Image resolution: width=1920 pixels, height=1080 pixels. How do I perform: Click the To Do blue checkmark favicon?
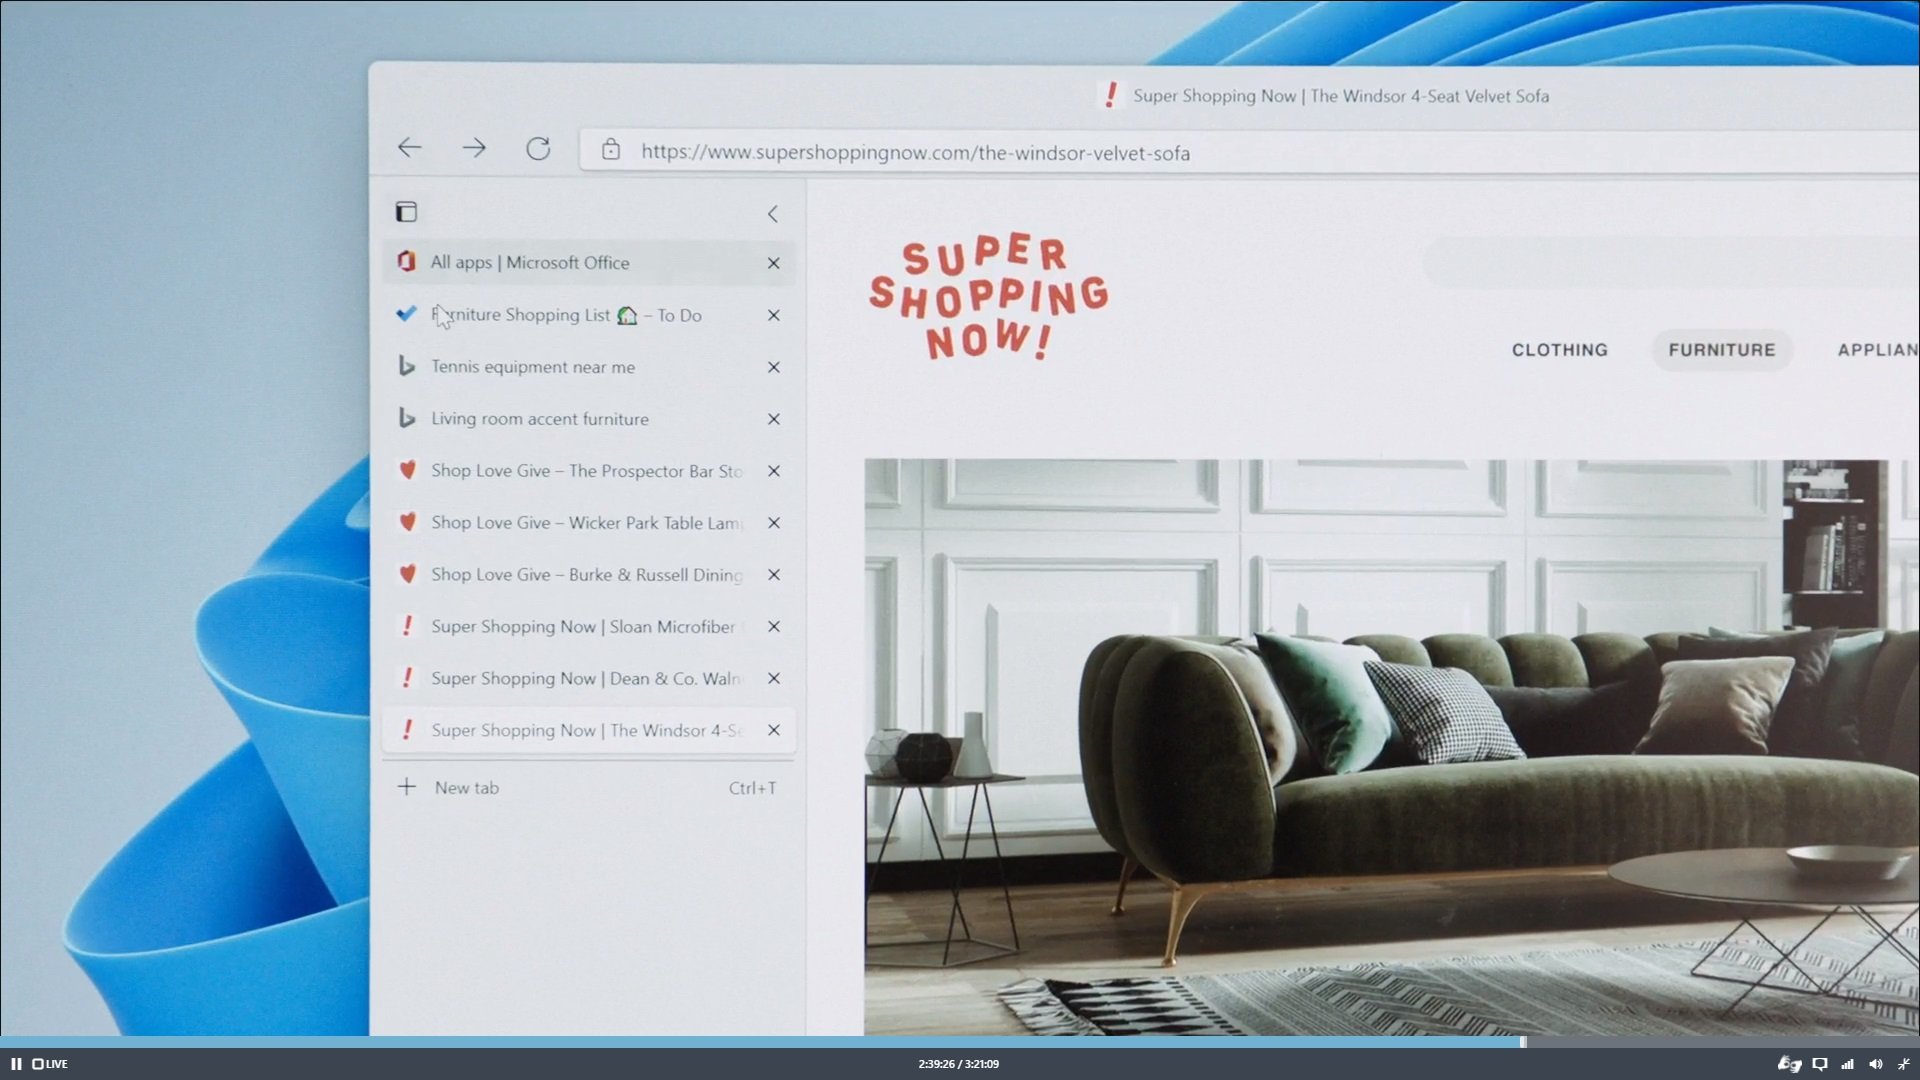(406, 313)
